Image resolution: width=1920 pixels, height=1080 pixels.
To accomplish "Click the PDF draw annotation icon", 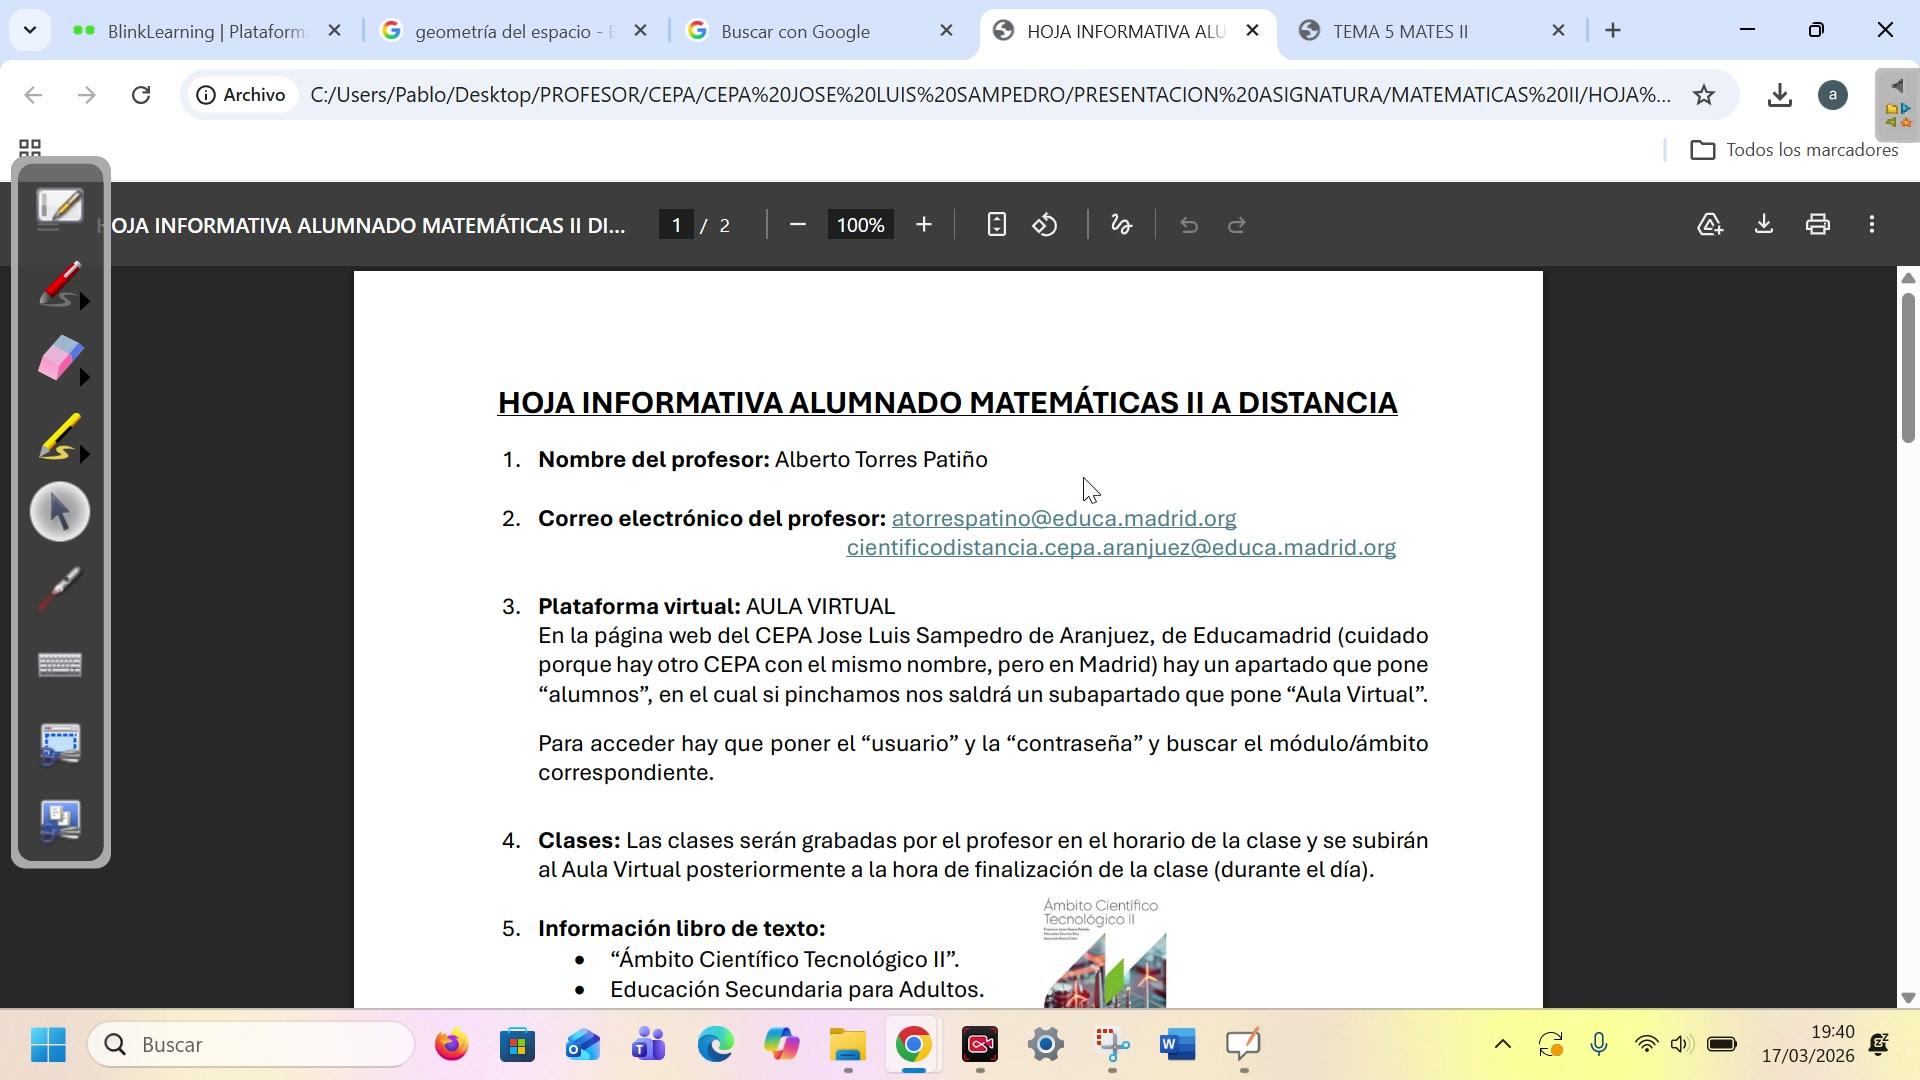I will point(1121,225).
